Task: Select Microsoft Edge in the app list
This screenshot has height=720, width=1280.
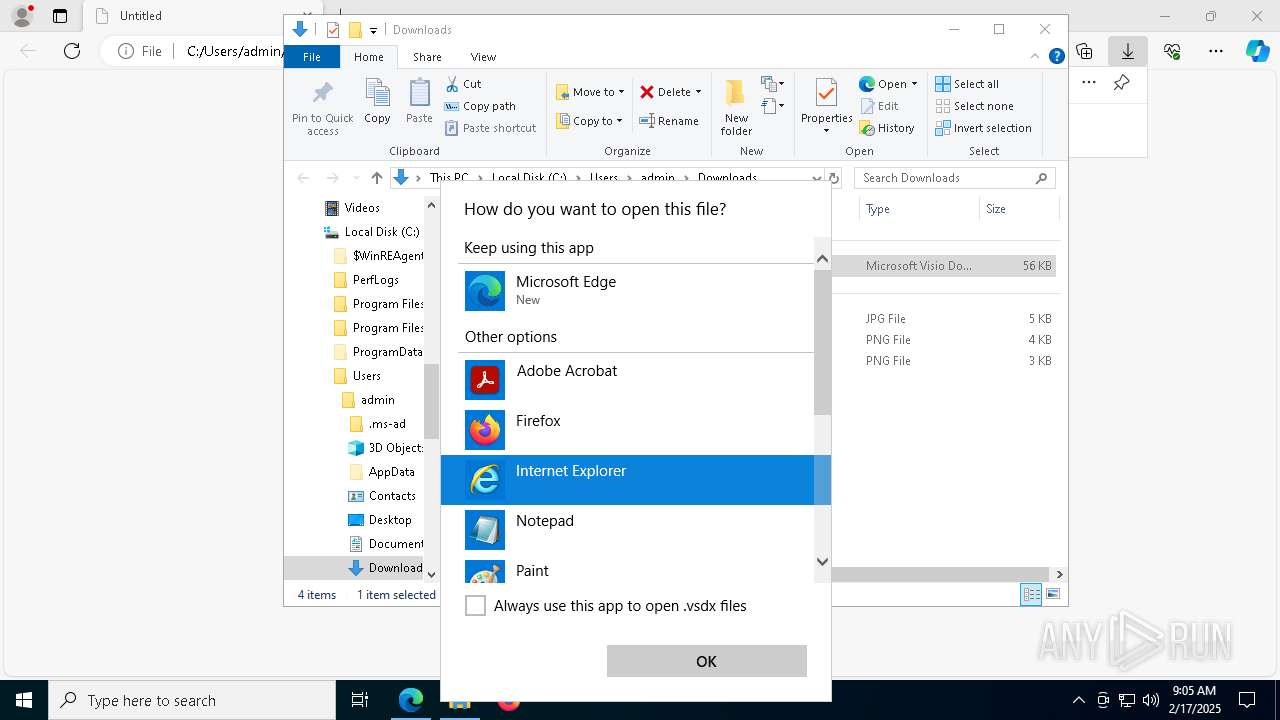Action: [x=635, y=291]
